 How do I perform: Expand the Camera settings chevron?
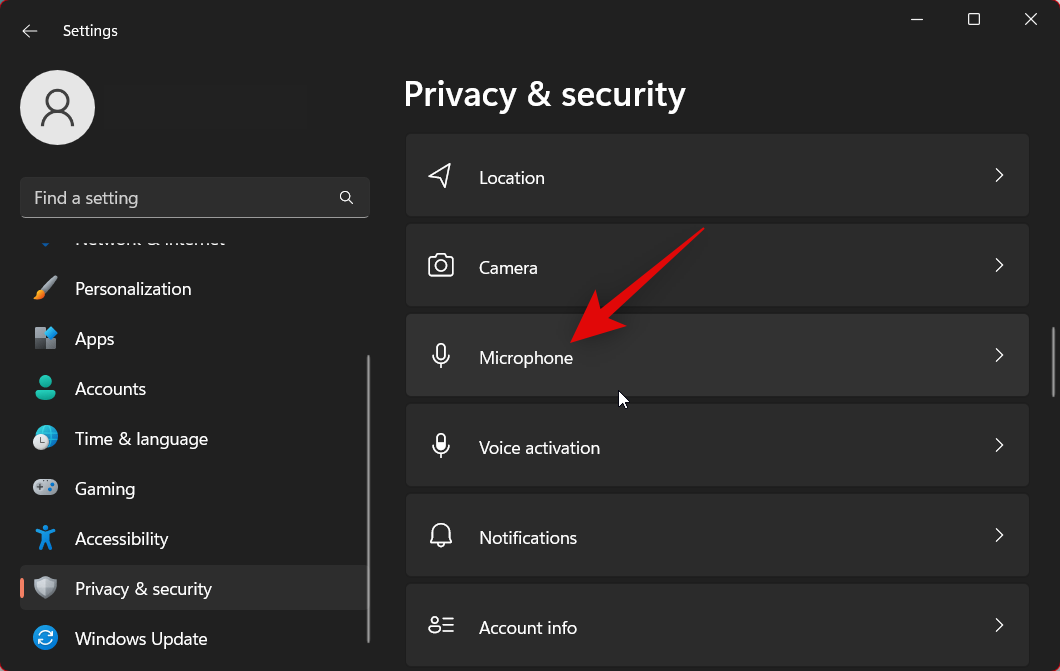pos(998,266)
